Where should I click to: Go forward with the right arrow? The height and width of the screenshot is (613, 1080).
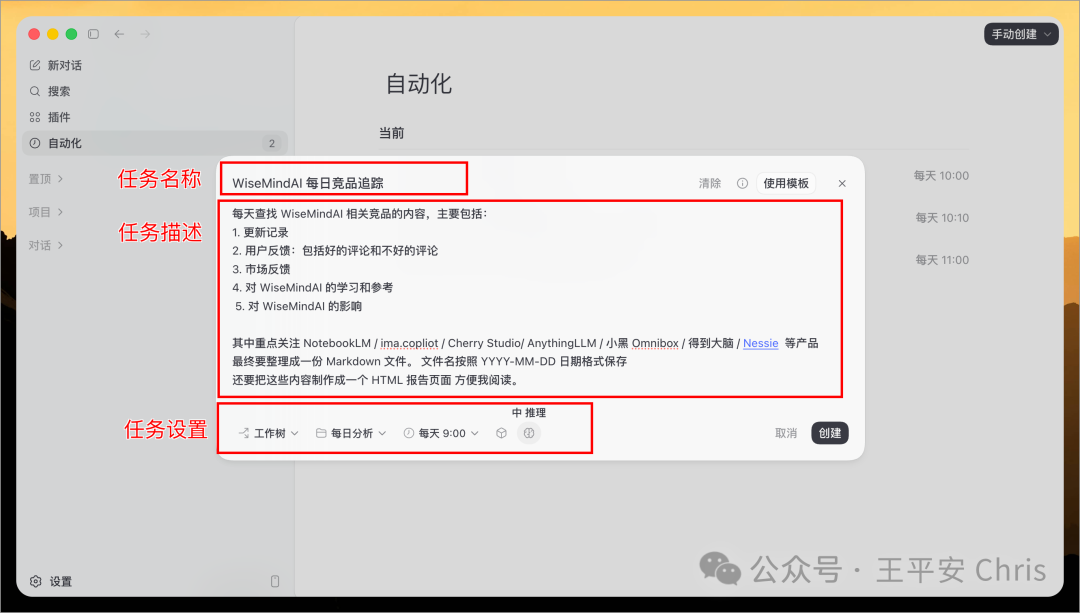pos(145,34)
